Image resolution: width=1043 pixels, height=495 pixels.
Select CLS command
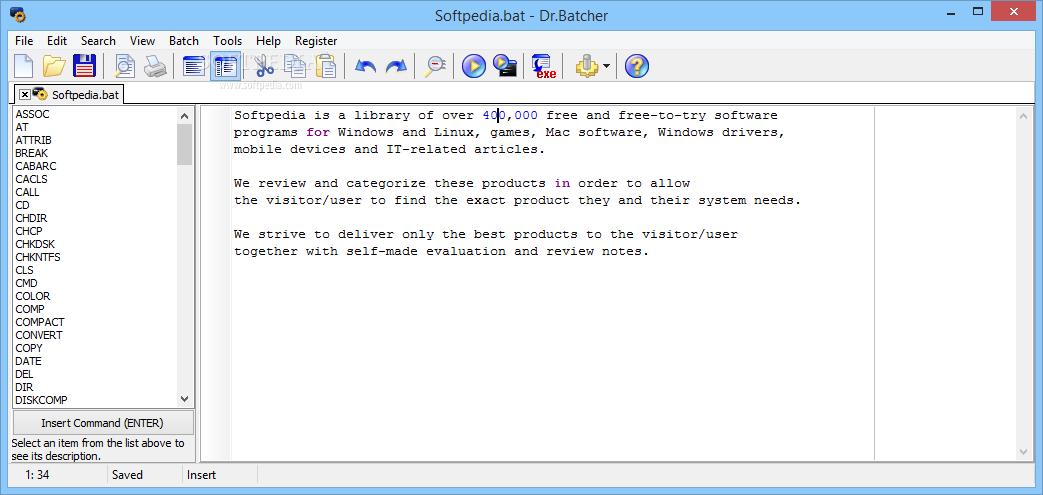[94, 270]
